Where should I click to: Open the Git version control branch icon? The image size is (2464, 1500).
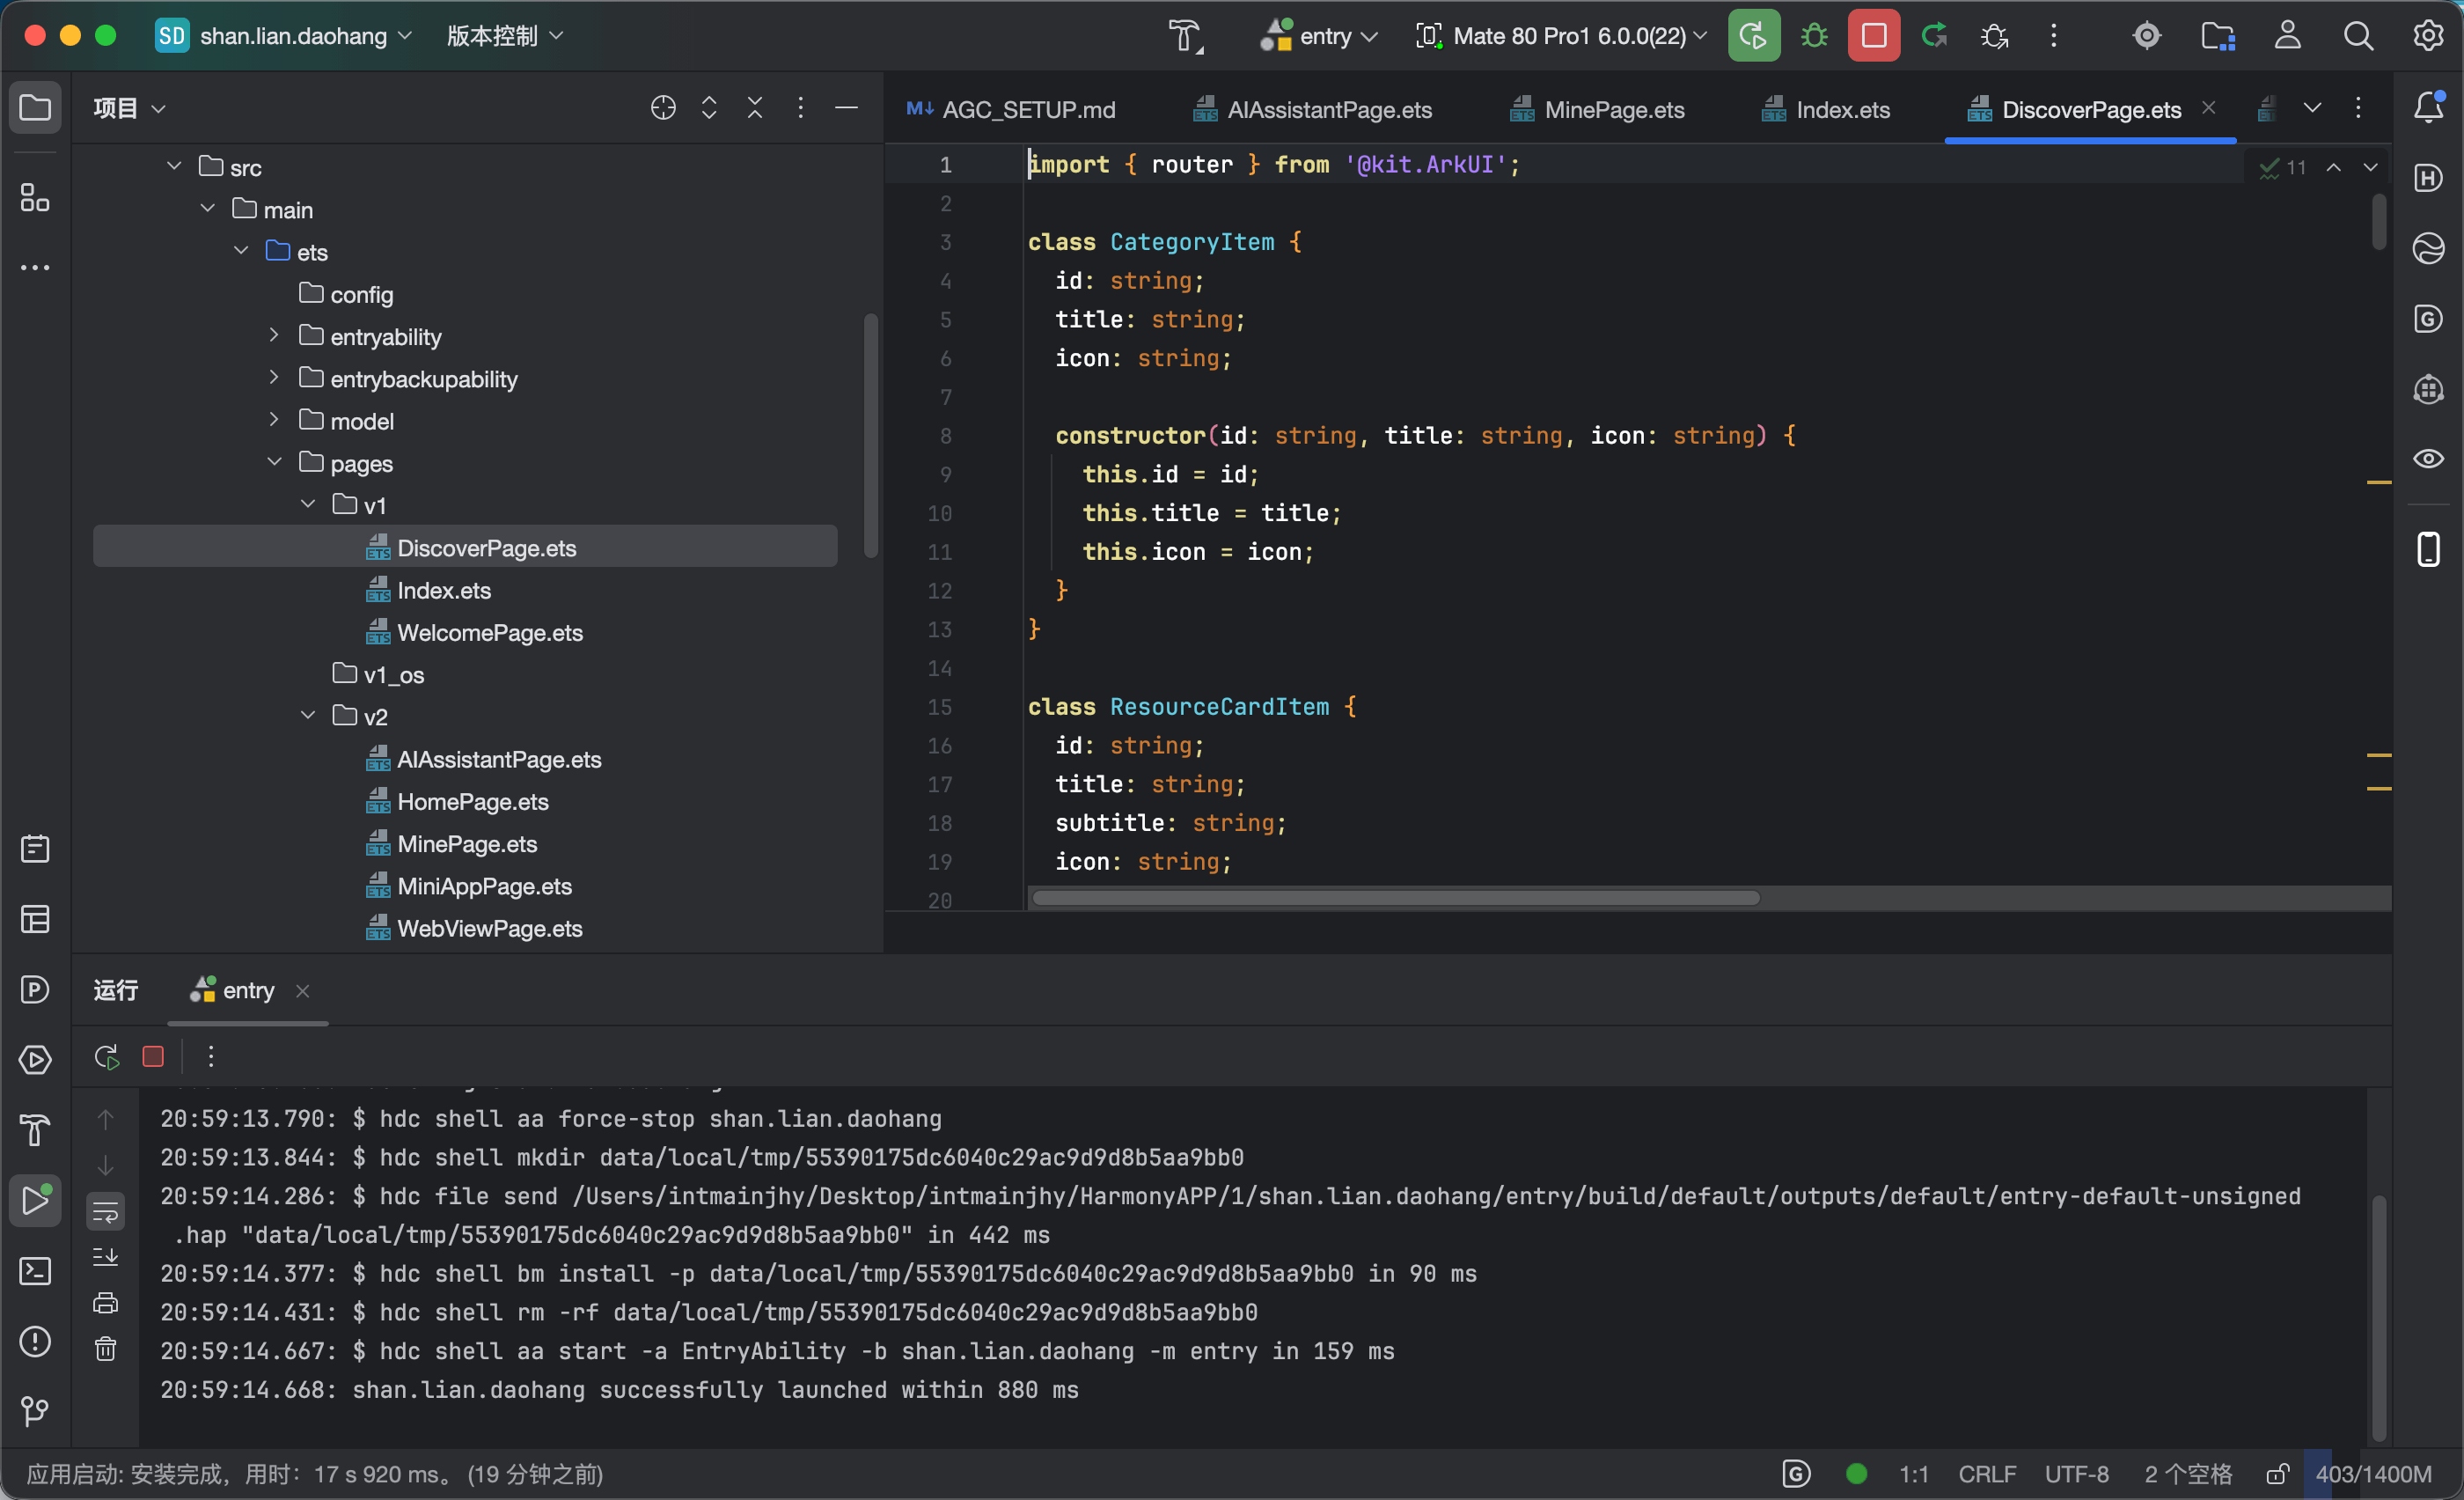click(x=35, y=1411)
